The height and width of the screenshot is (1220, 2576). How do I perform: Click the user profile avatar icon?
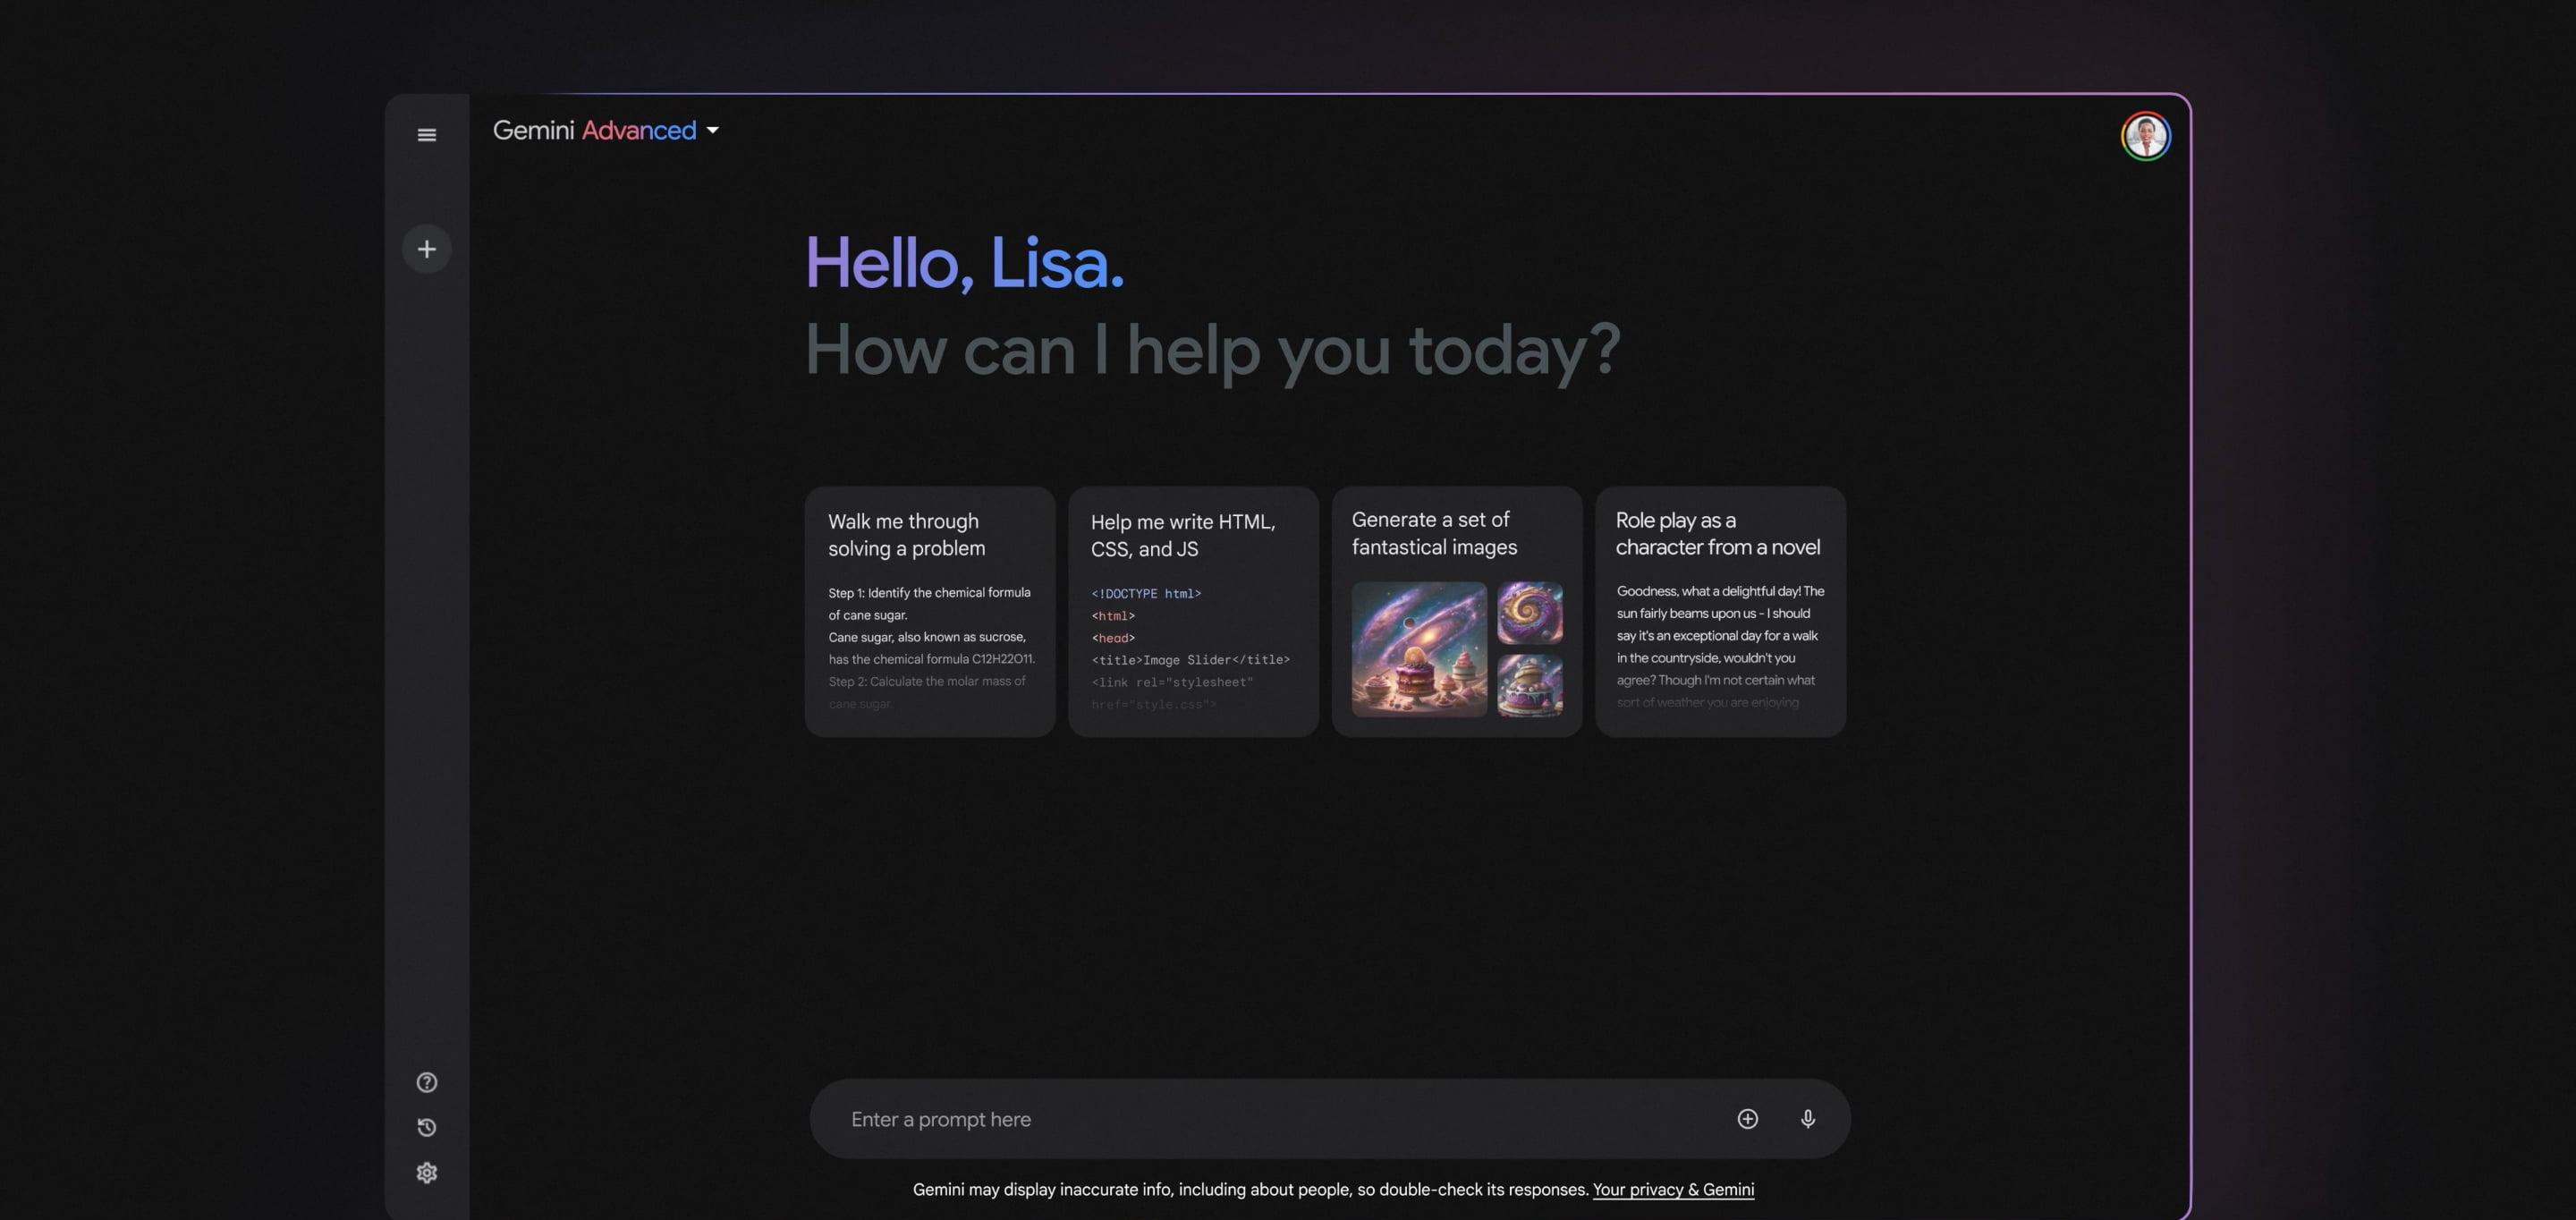pyautogui.click(x=2146, y=133)
